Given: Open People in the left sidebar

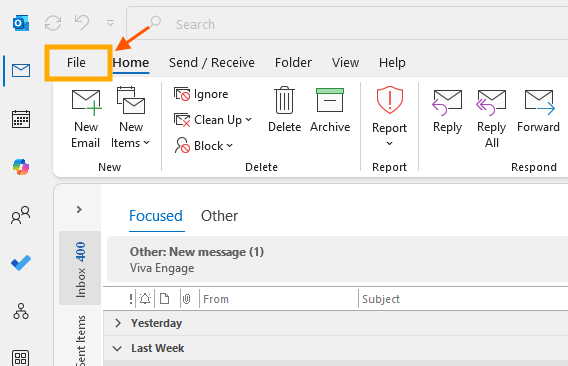Looking at the screenshot, I should (x=21, y=215).
